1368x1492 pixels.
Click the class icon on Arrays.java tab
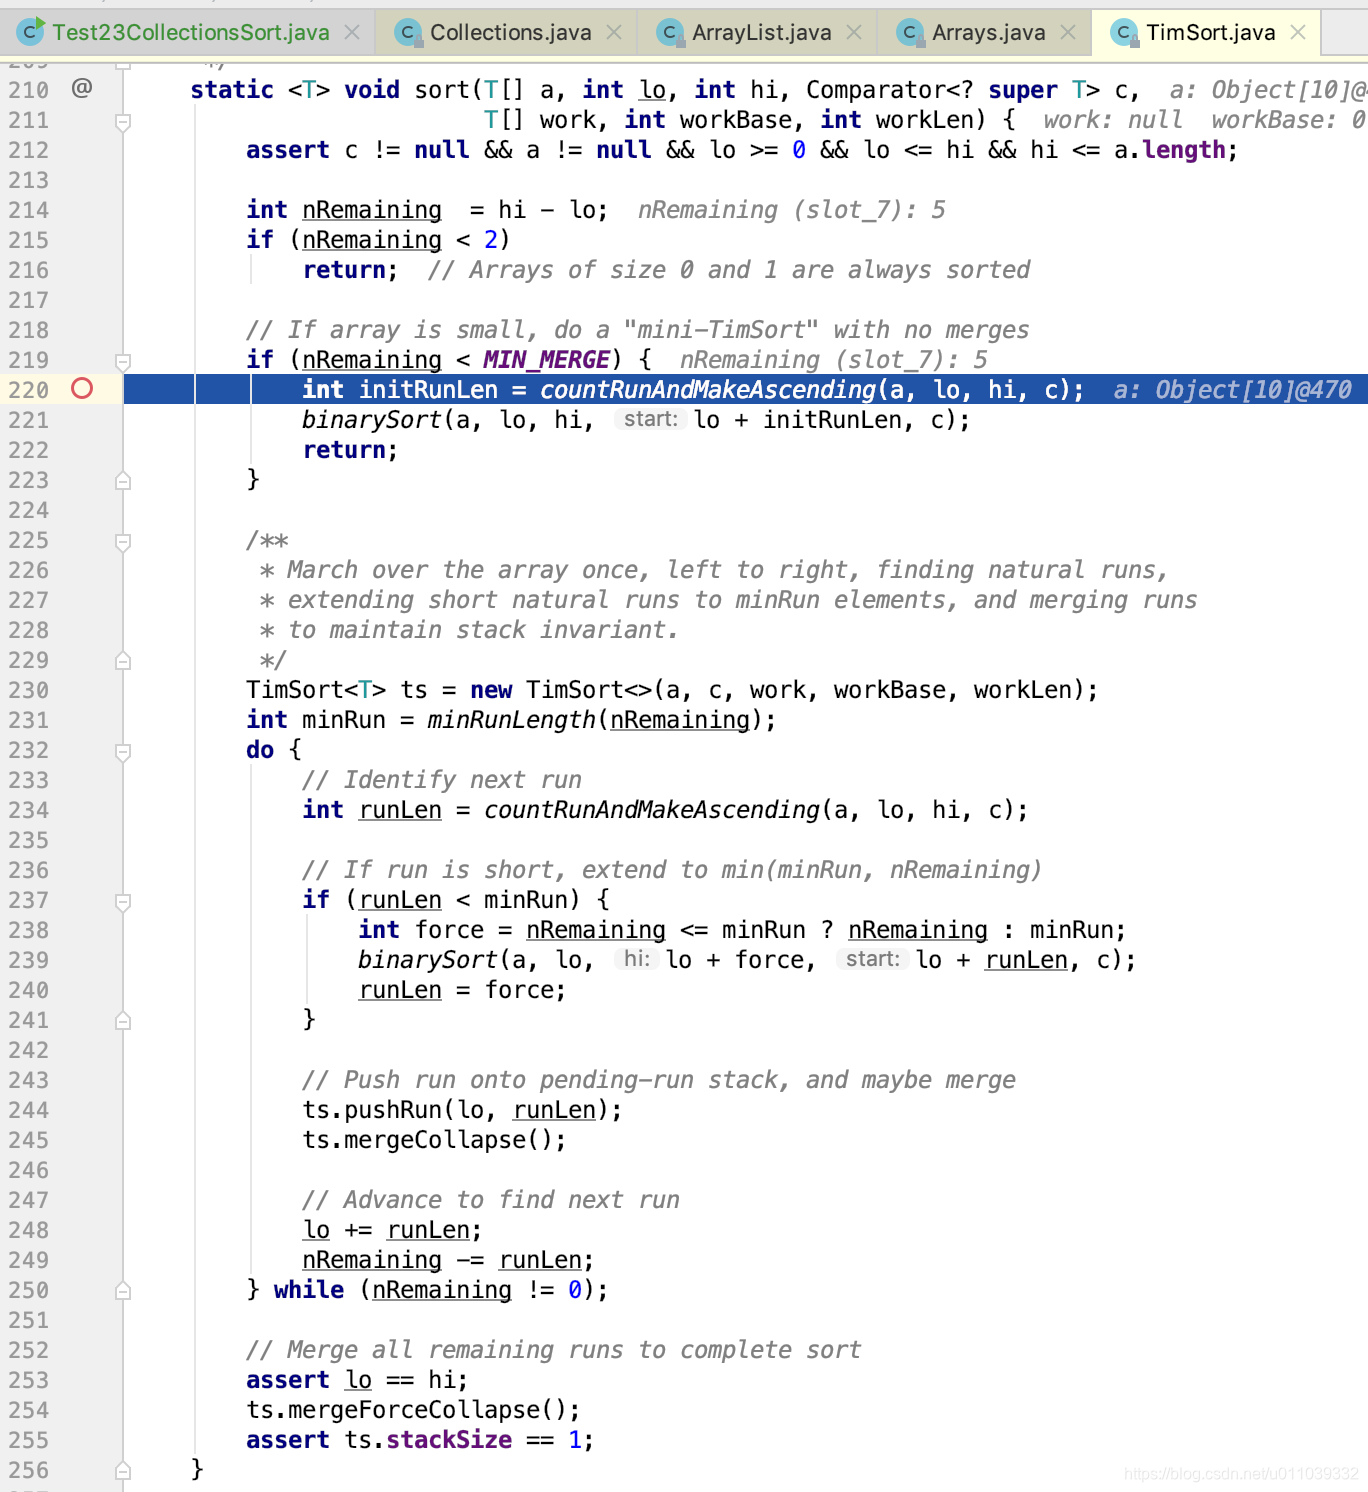click(908, 31)
